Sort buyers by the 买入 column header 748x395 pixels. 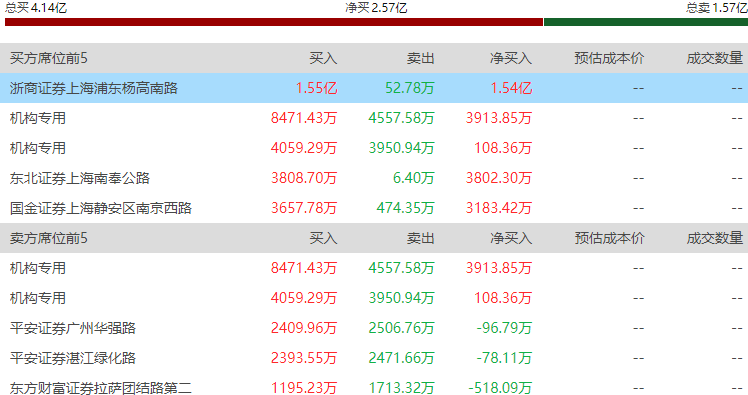[323, 58]
